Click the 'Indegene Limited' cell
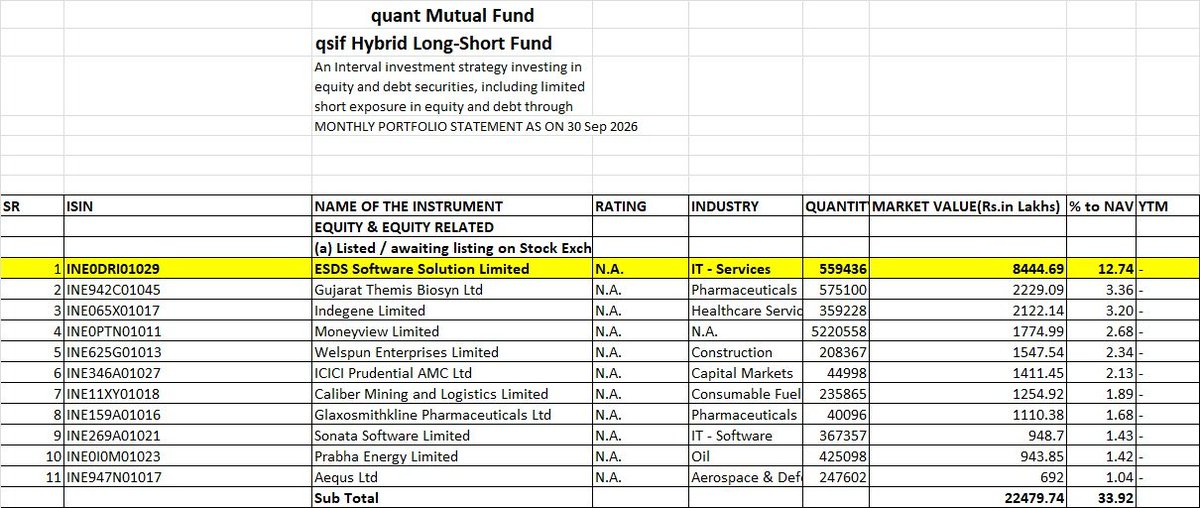The height and width of the screenshot is (508, 1200). point(452,310)
